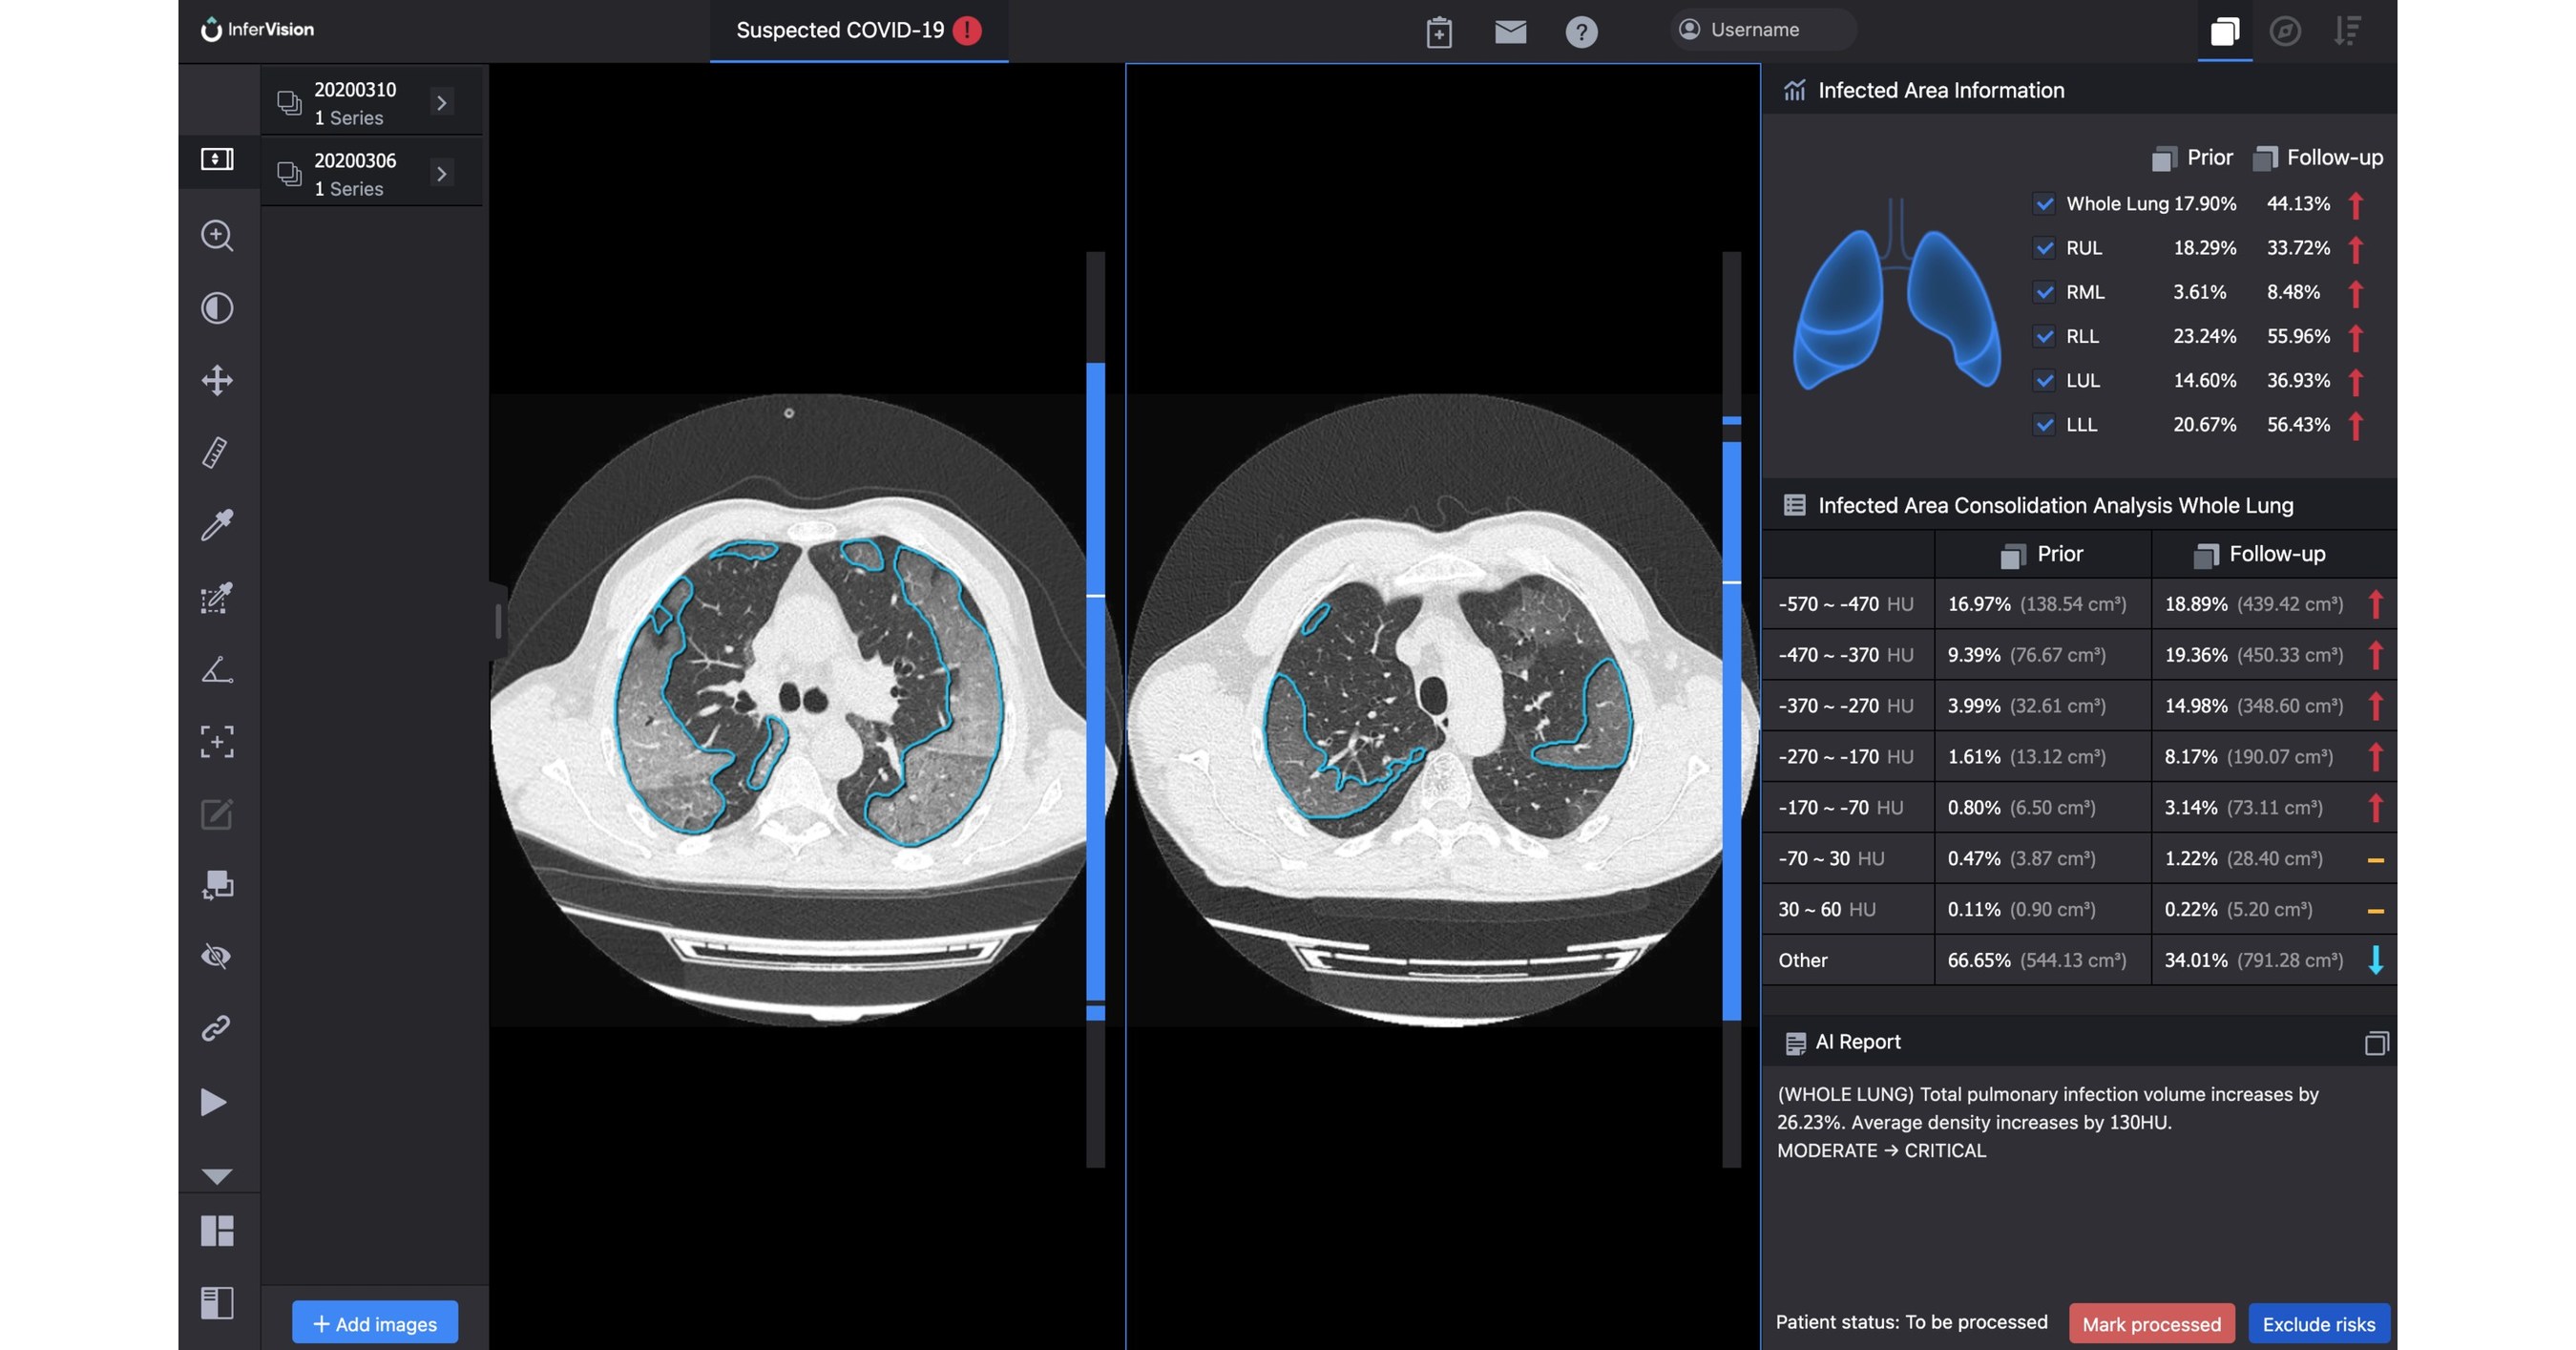2576x1350 pixels.
Task: Expand the 20200310 study series
Action: (x=441, y=103)
